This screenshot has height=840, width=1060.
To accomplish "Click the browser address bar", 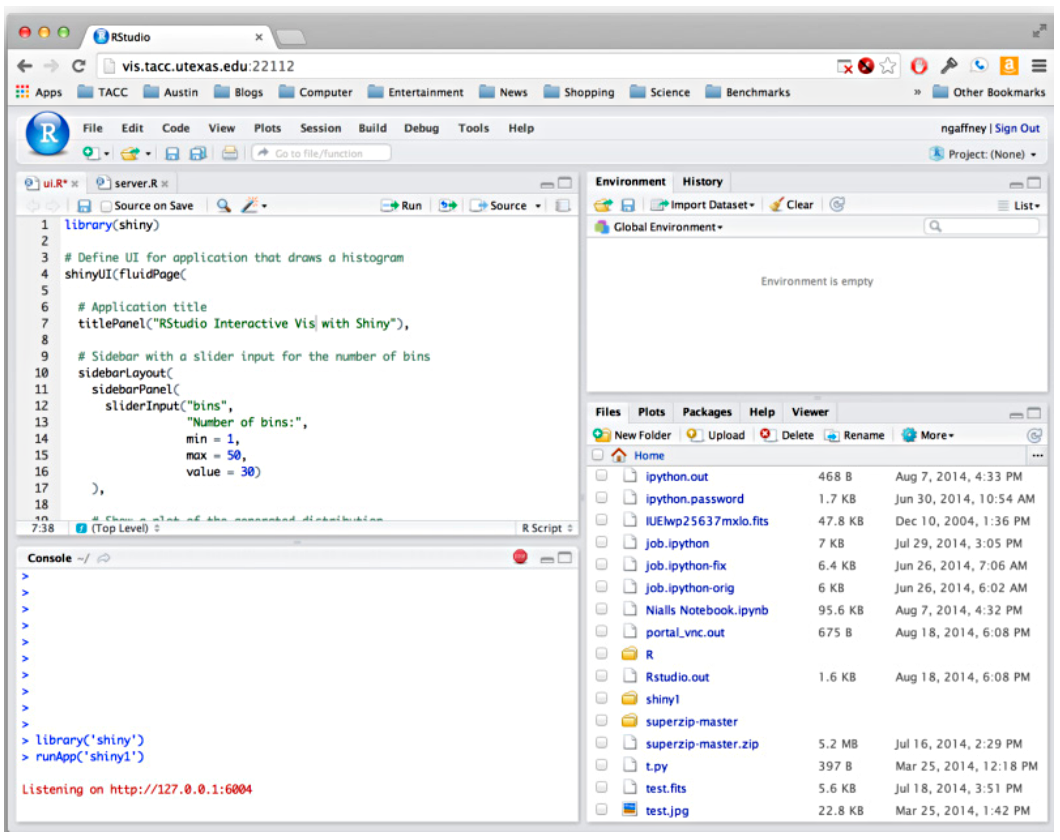I will pyautogui.click(x=466, y=66).
